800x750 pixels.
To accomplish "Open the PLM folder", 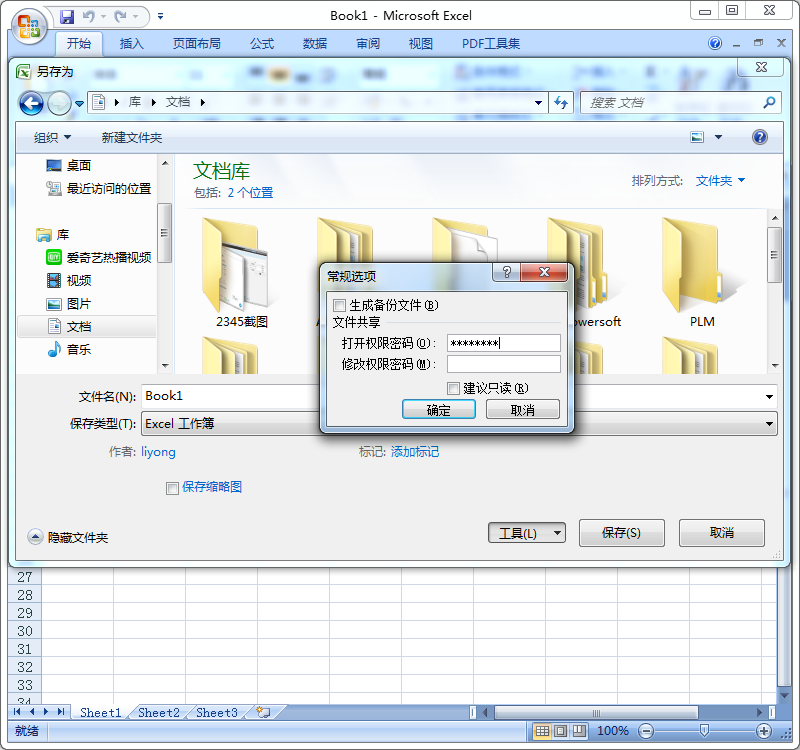I will [x=702, y=273].
